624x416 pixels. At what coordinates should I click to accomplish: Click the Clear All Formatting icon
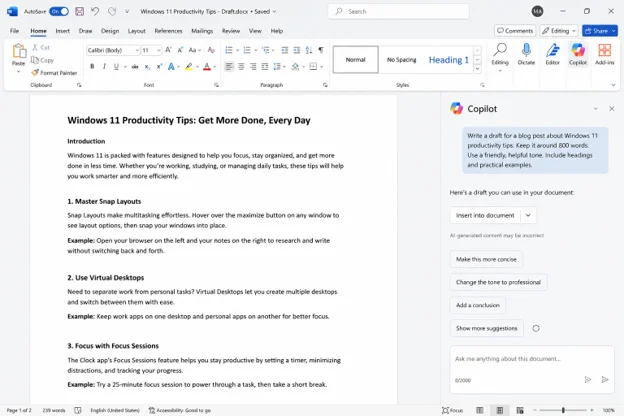211,50
